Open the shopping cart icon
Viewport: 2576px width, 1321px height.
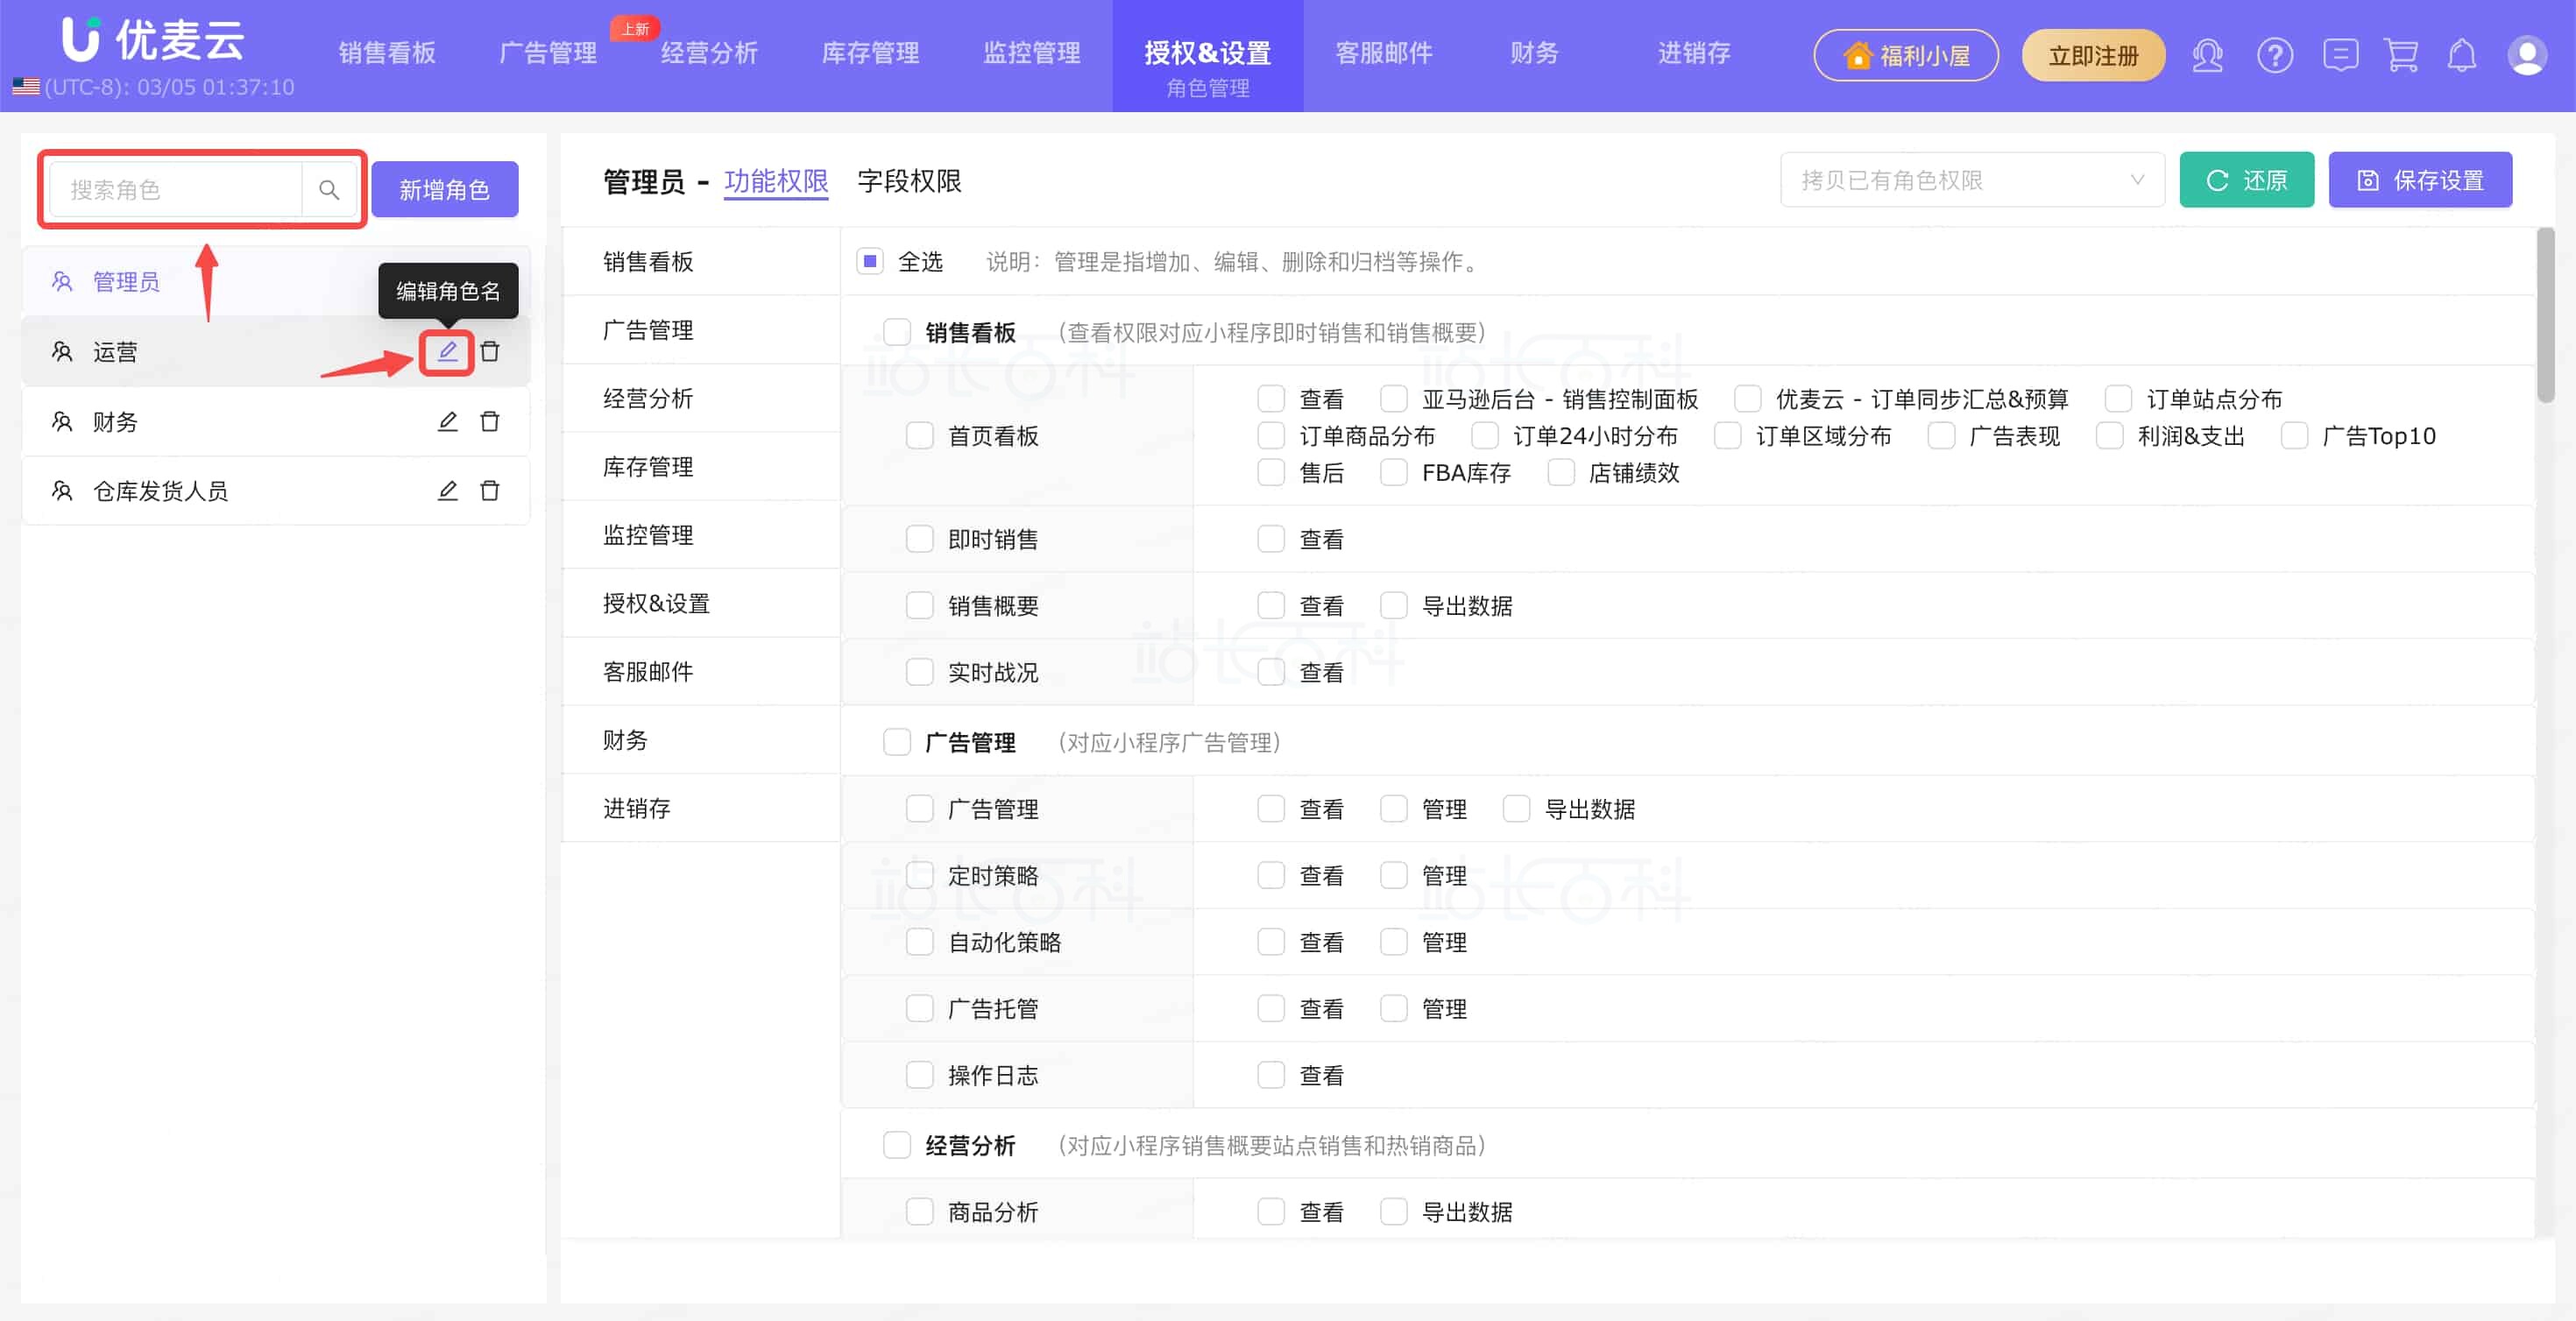2401,56
